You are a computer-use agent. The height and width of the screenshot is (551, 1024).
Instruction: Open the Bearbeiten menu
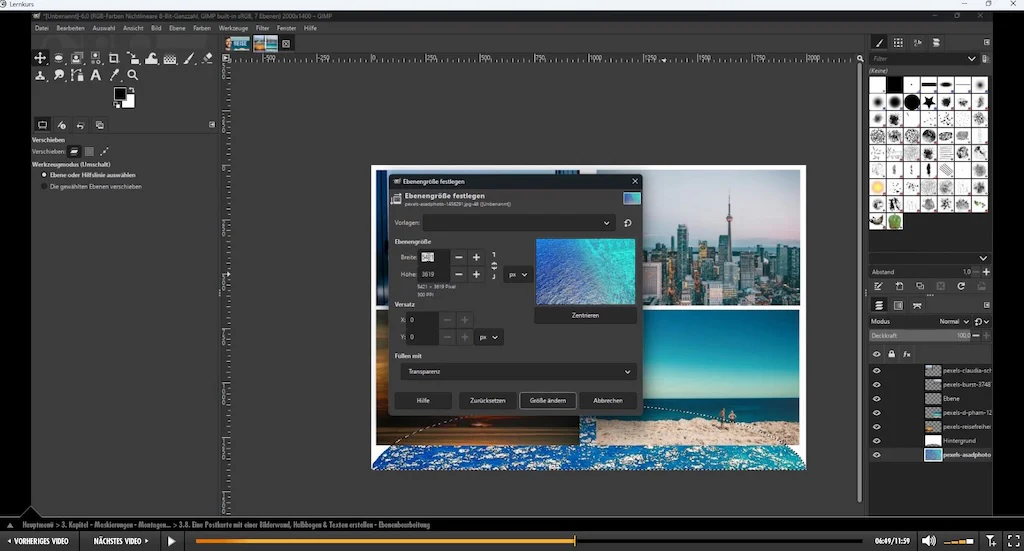(x=71, y=28)
